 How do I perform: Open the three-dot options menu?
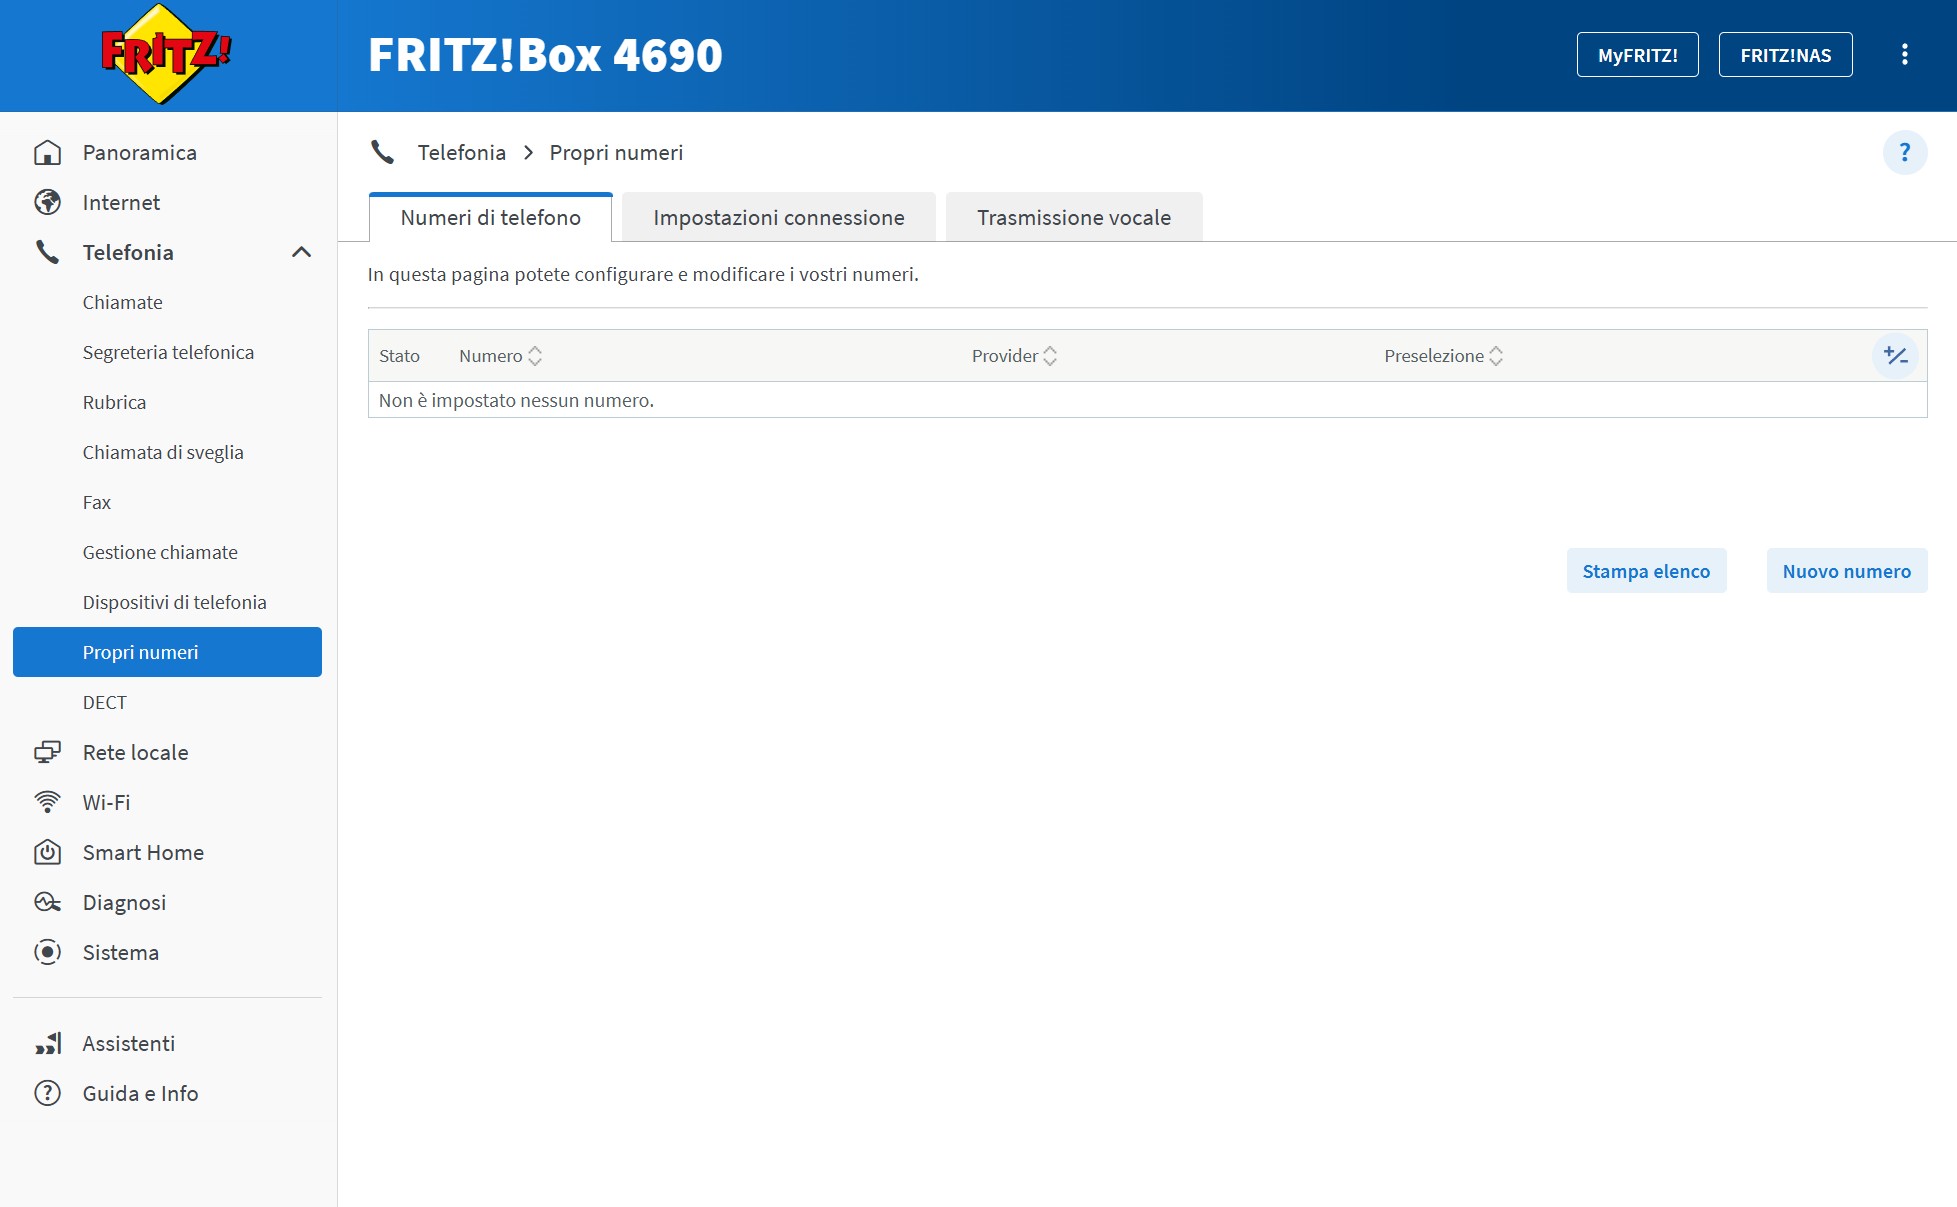click(x=1904, y=55)
